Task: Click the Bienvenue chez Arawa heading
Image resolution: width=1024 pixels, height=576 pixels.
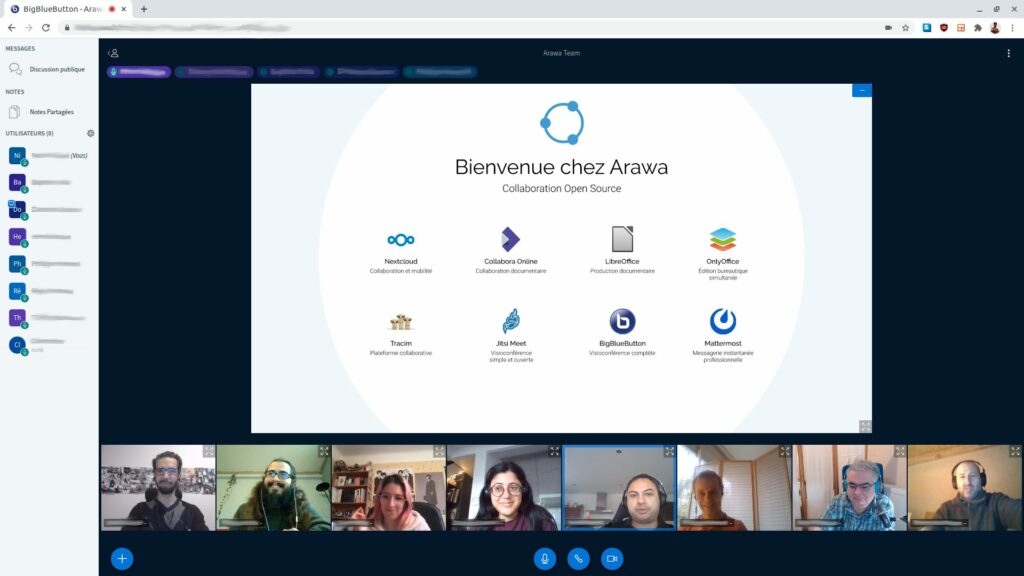Action: tap(562, 167)
